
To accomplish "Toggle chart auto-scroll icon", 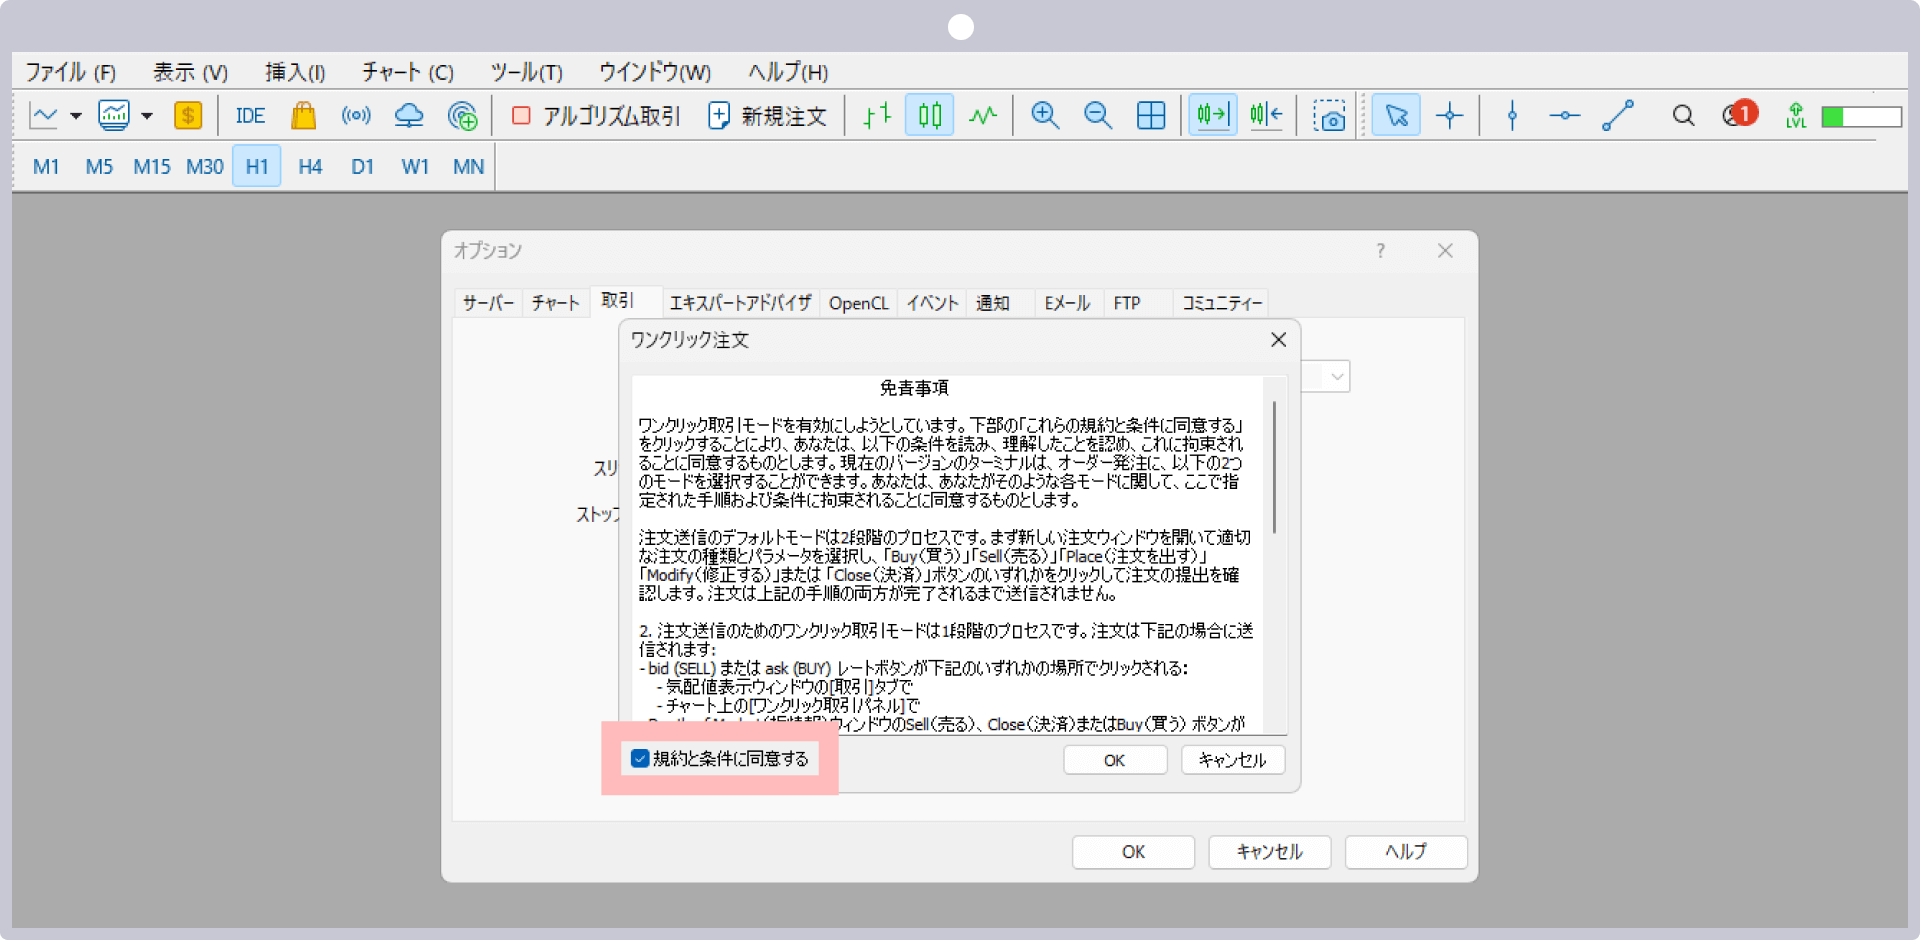I will [1213, 116].
